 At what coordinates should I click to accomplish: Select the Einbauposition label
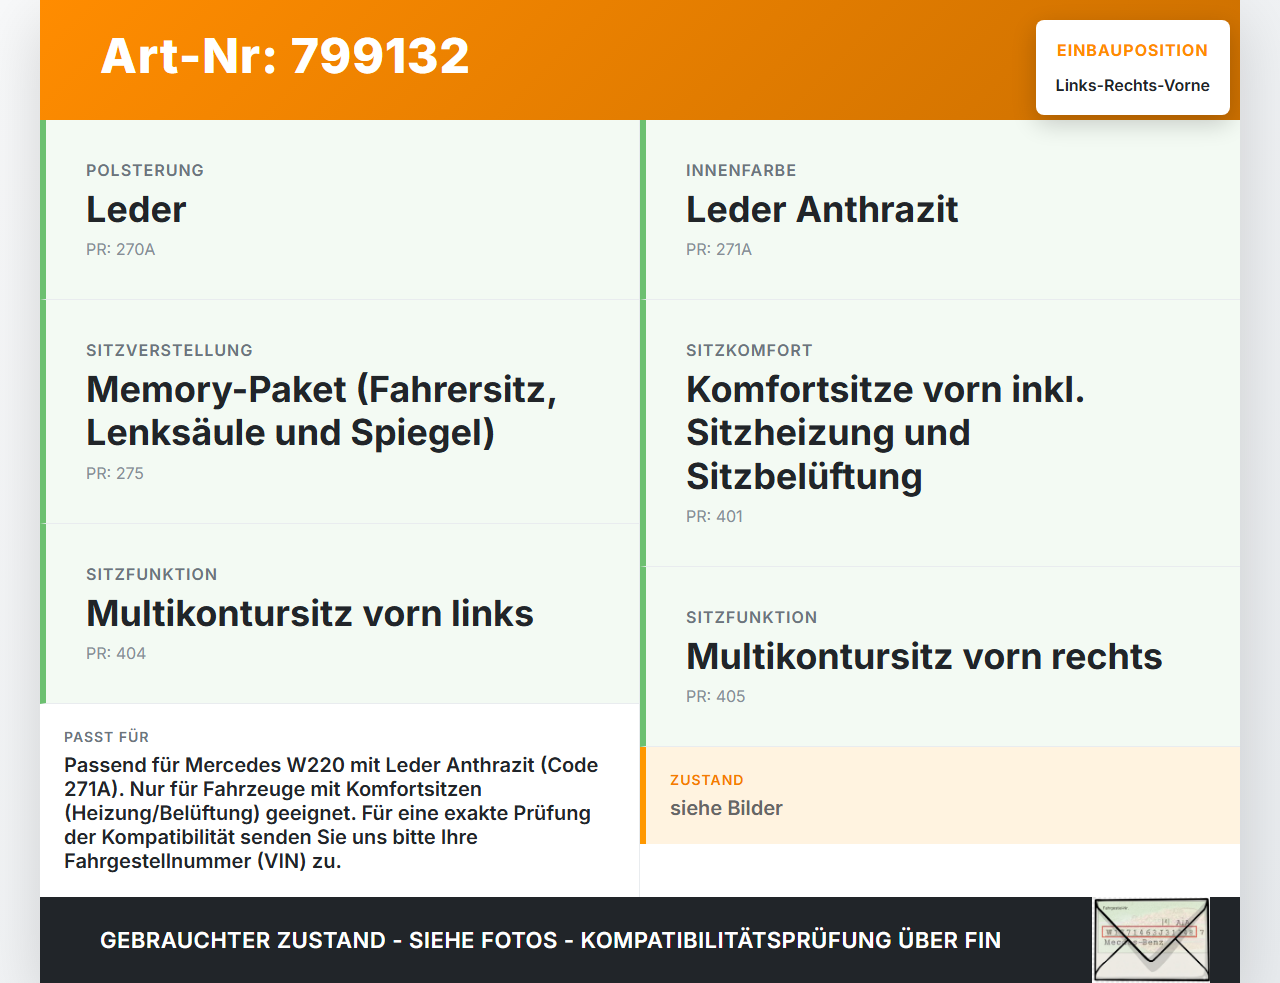coord(1132,50)
